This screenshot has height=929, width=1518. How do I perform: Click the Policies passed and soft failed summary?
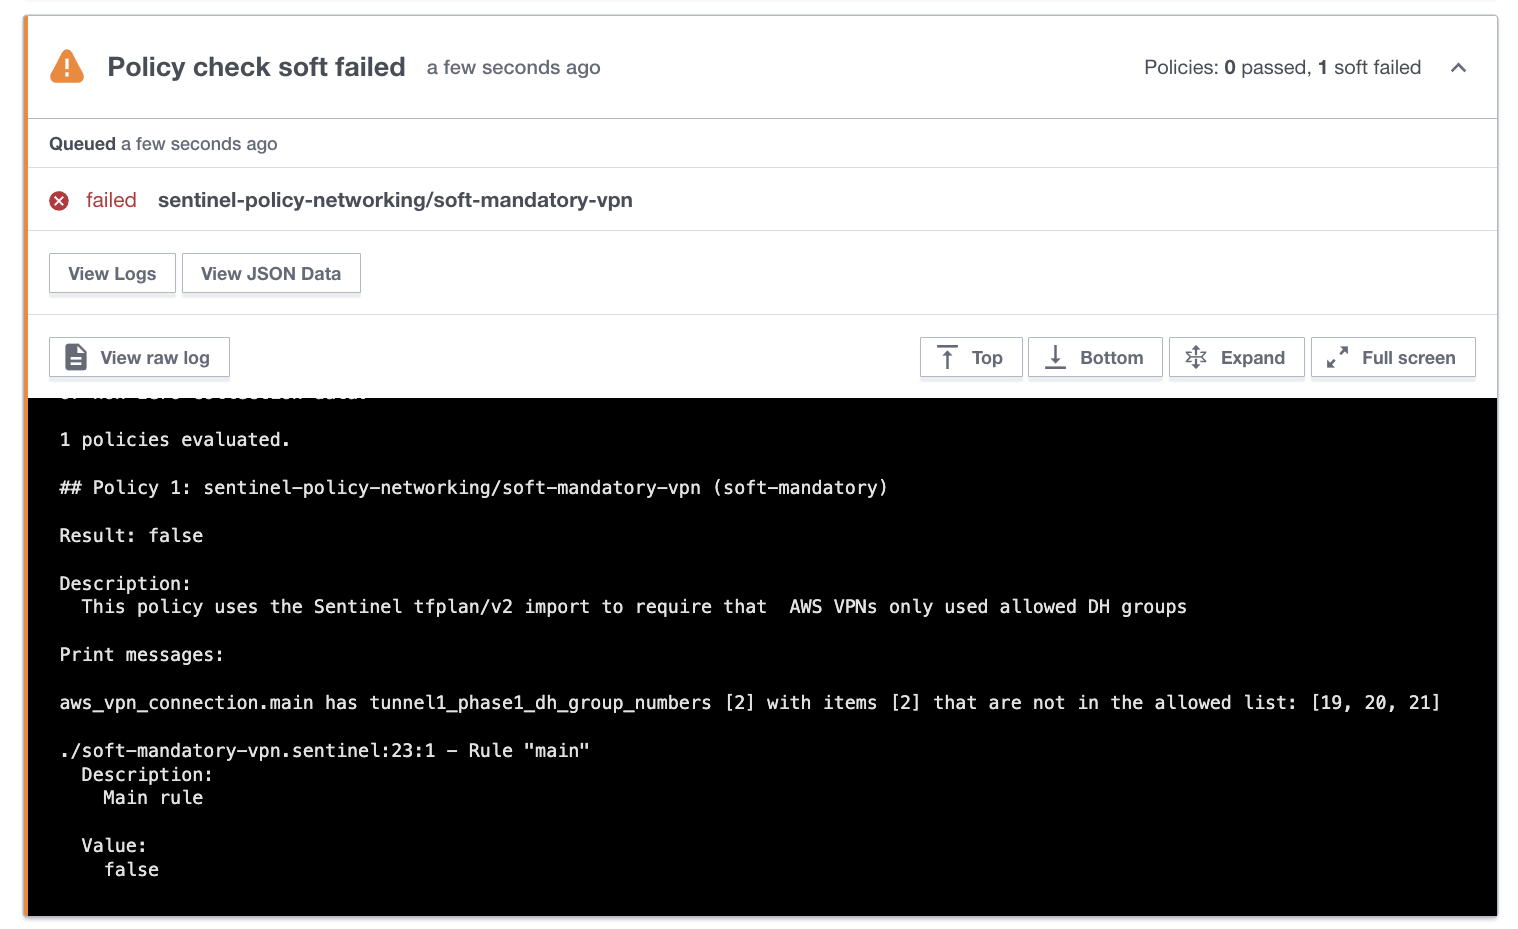pyautogui.click(x=1282, y=68)
